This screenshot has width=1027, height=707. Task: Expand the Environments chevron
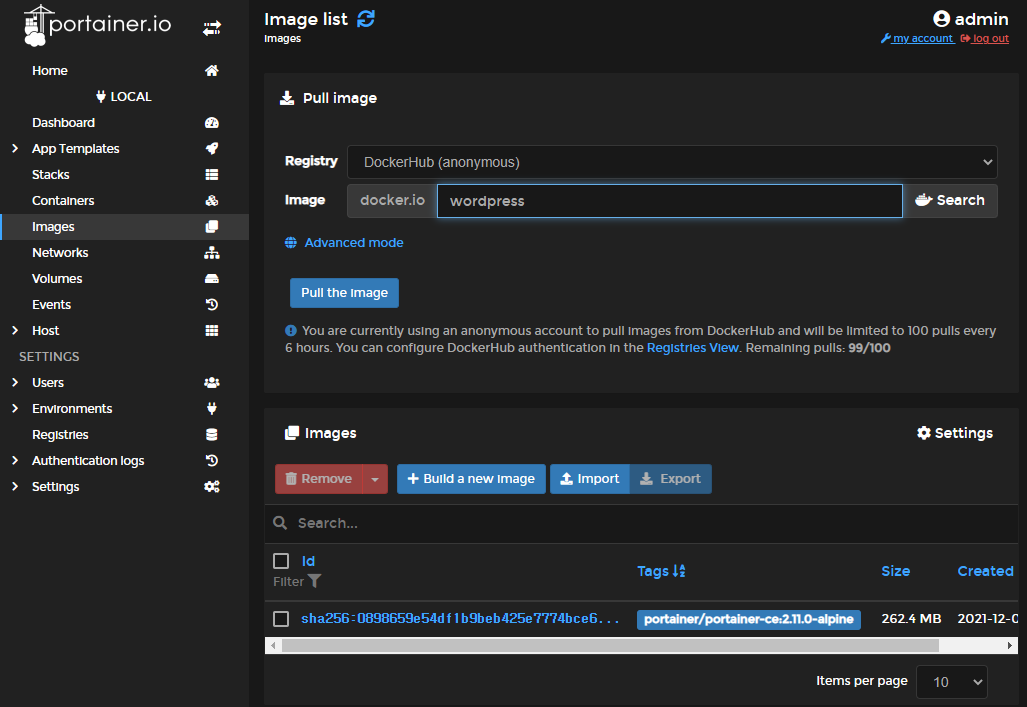coord(15,409)
